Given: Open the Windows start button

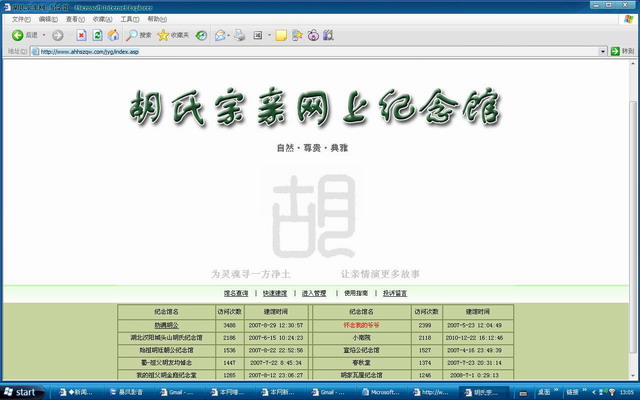Looking at the screenshot, I should click(x=21, y=392).
